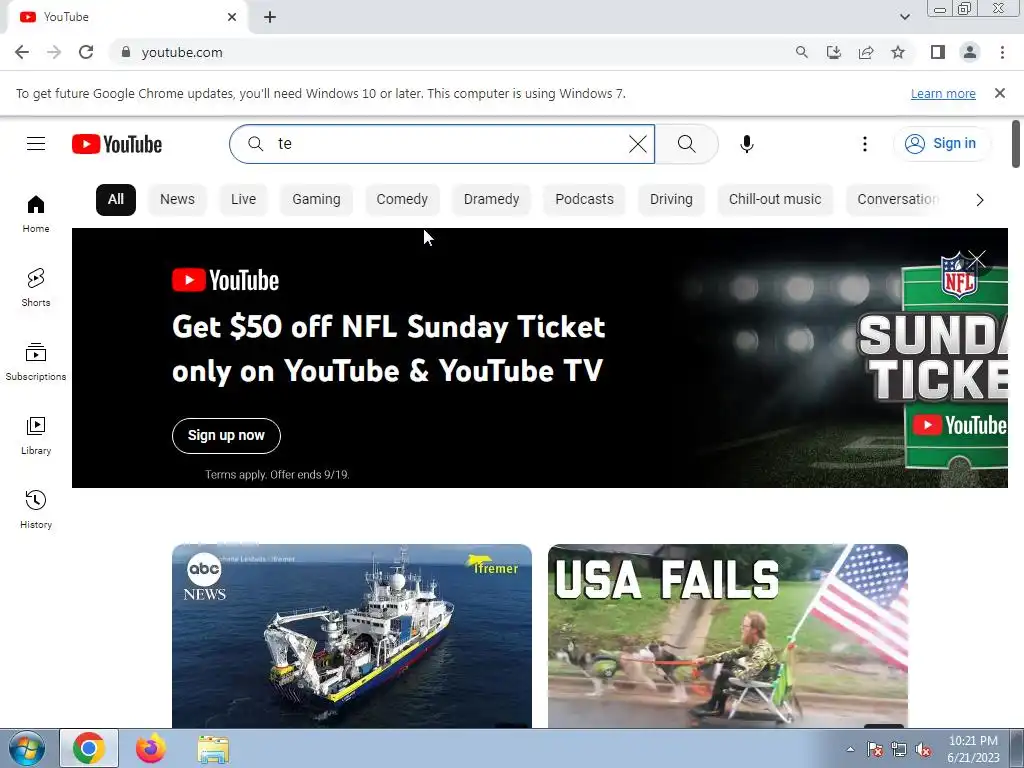Select the Gaming filter chip
1024x768 pixels.
click(316, 200)
